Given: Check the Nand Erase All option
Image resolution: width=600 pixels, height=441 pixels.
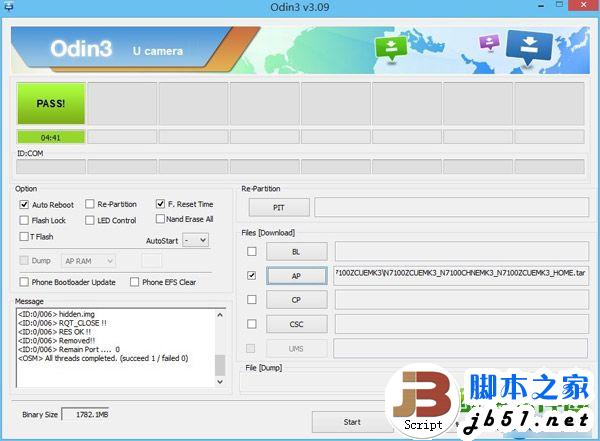Looking at the screenshot, I should pyautogui.click(x=160, y=219).
